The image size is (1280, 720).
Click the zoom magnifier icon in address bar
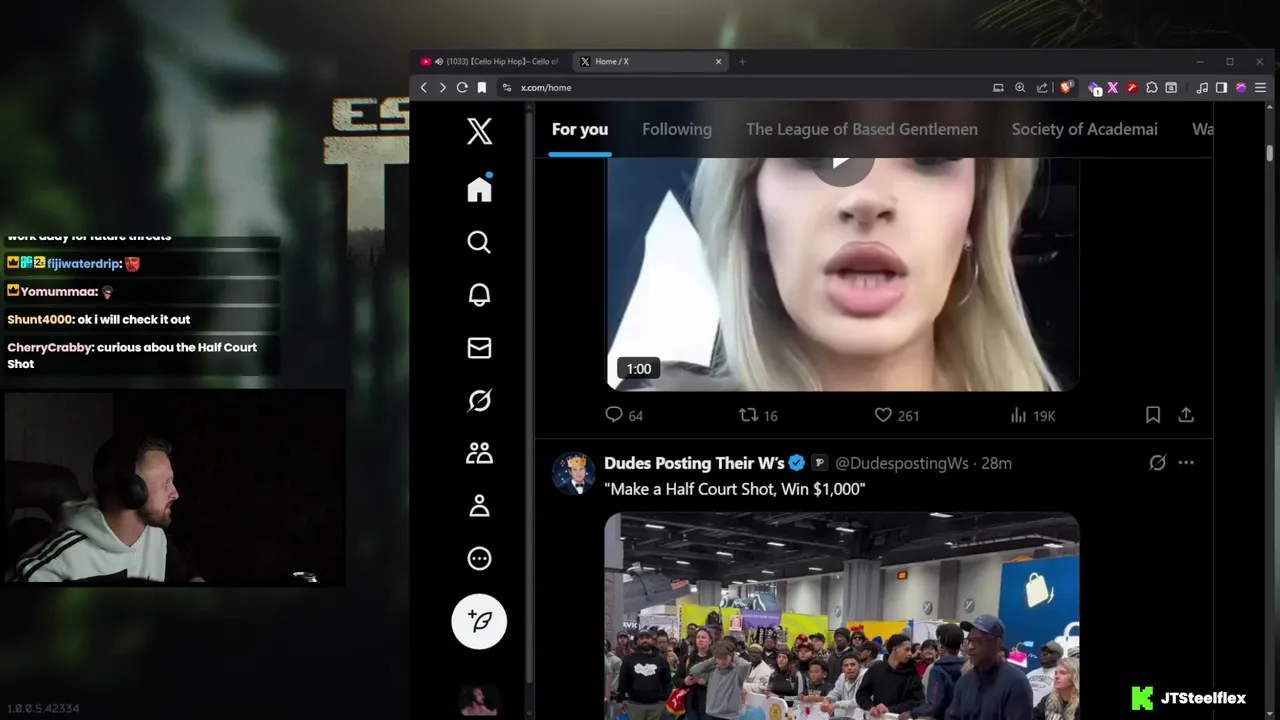click(x=1020, y=88)
